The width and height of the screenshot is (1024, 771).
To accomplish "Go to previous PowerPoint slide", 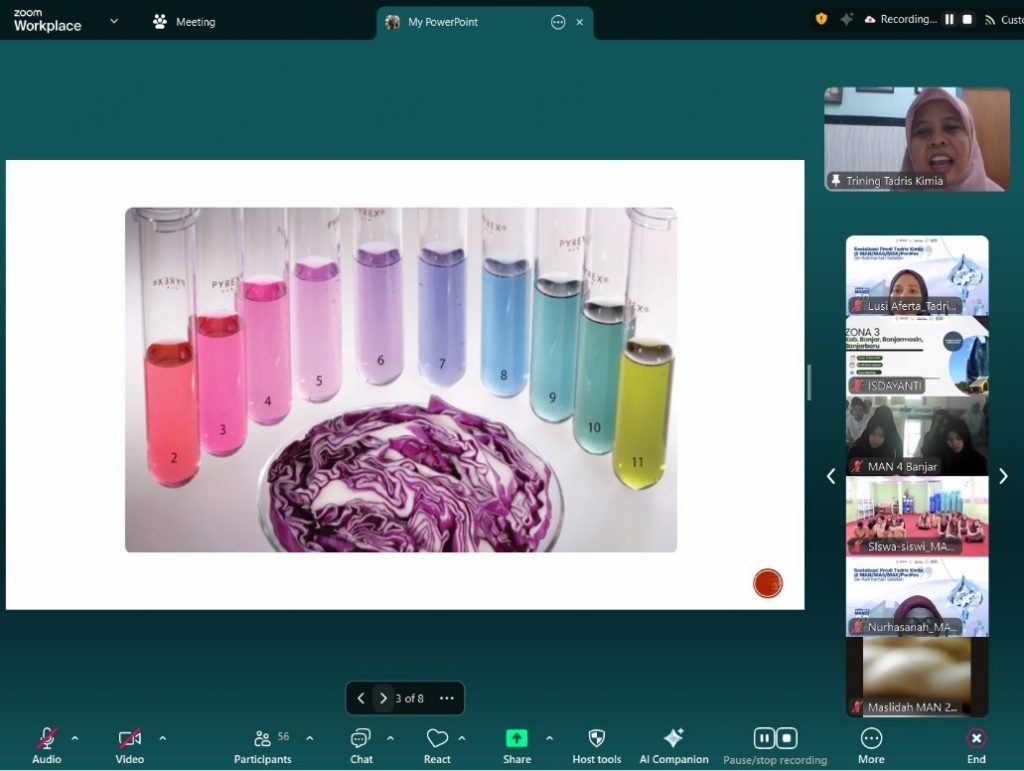I will tap(360, 698).
